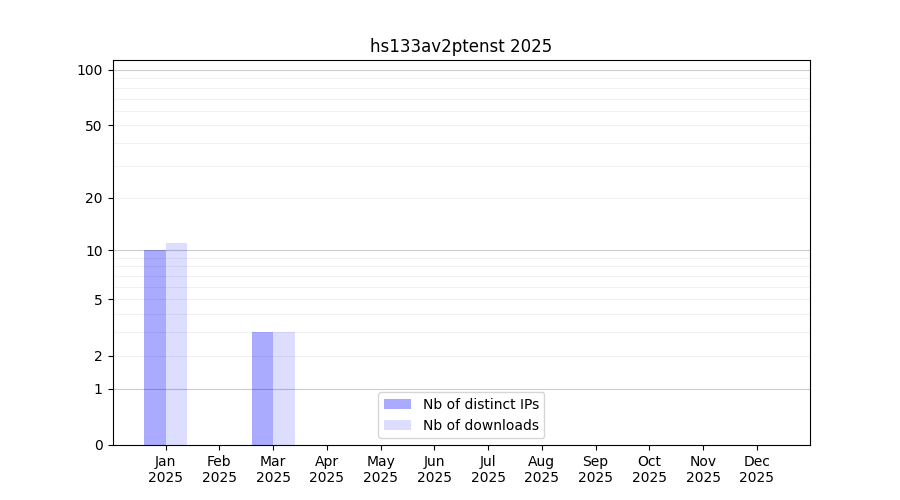Screen dimensions: 900x500
Task: Click the Nb of distinct IPs legend swatch
Action: (397, 404)
